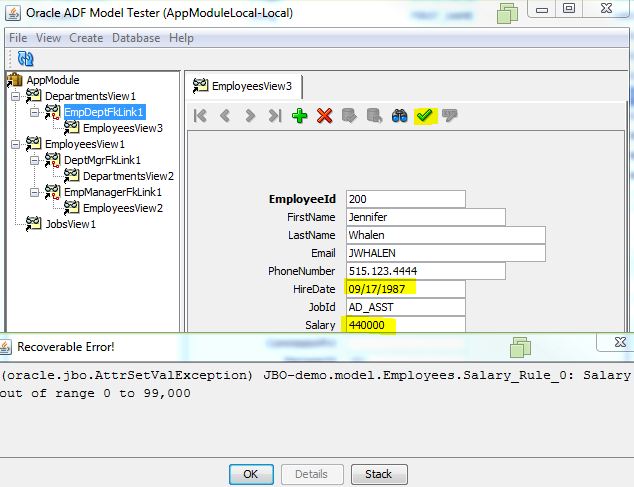Select EmpManagerFkLink1 in the tree

click(x=113, y=192)
